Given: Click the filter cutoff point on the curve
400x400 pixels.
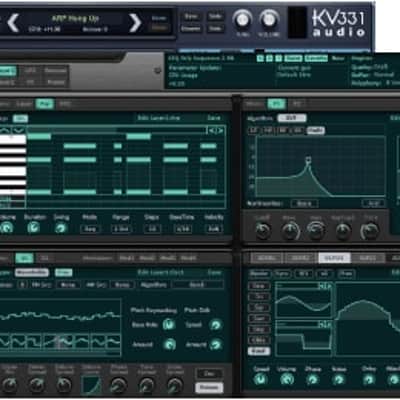Looking at the screenshot, I should pyautogui.click(x=309, y=159).
